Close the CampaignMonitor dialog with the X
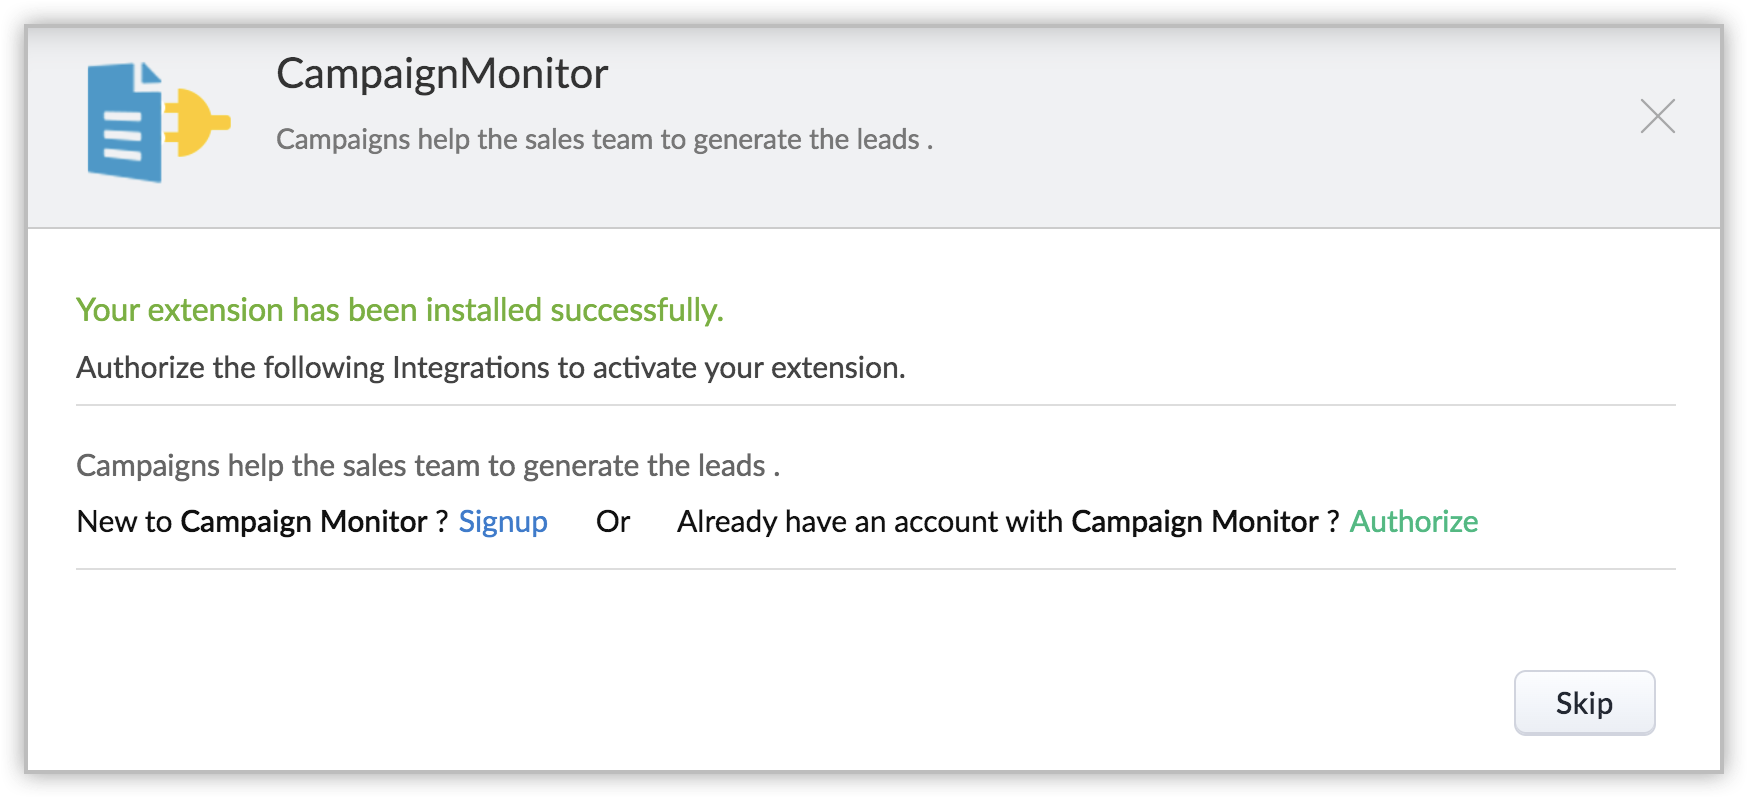This screenshot has height=798, width=1748. pos(1657,117)
